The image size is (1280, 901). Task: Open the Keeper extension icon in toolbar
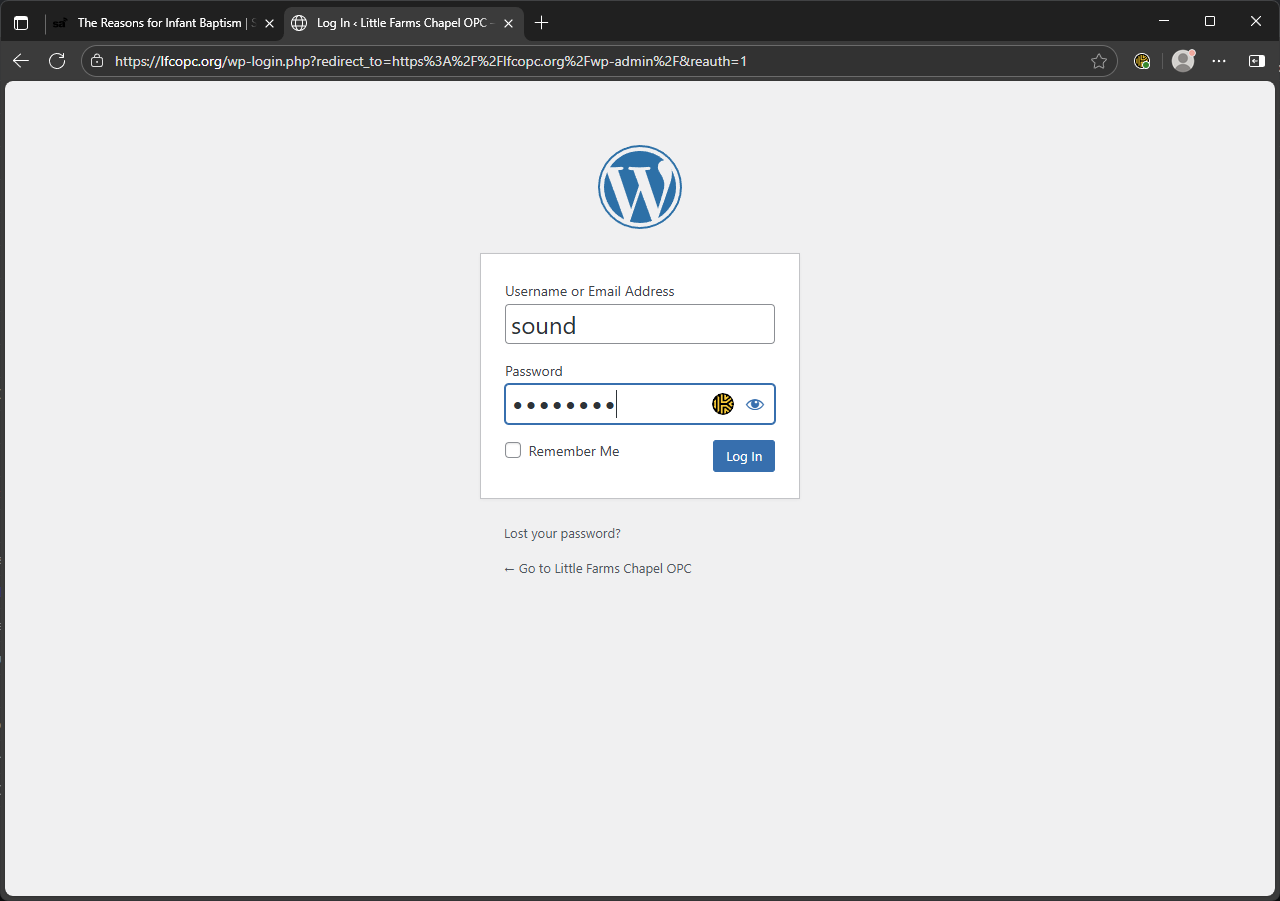click(x=1142, y=61)
